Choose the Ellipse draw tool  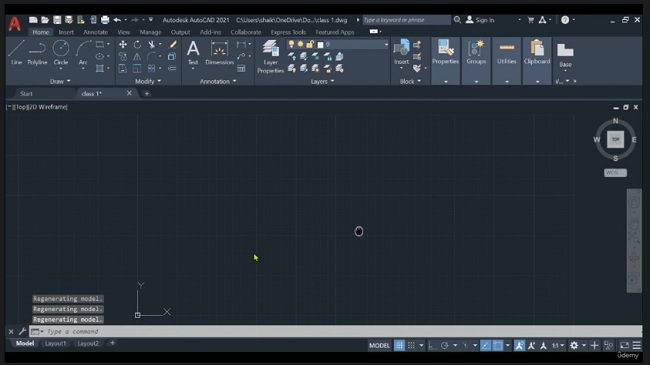point(100,56)
